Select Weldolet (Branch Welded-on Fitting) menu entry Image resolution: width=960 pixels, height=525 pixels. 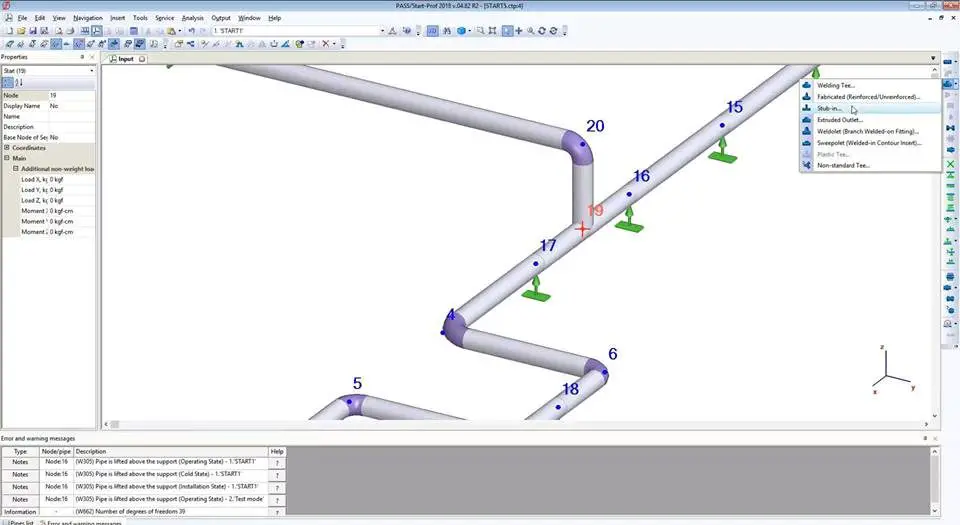pos(868,131)
